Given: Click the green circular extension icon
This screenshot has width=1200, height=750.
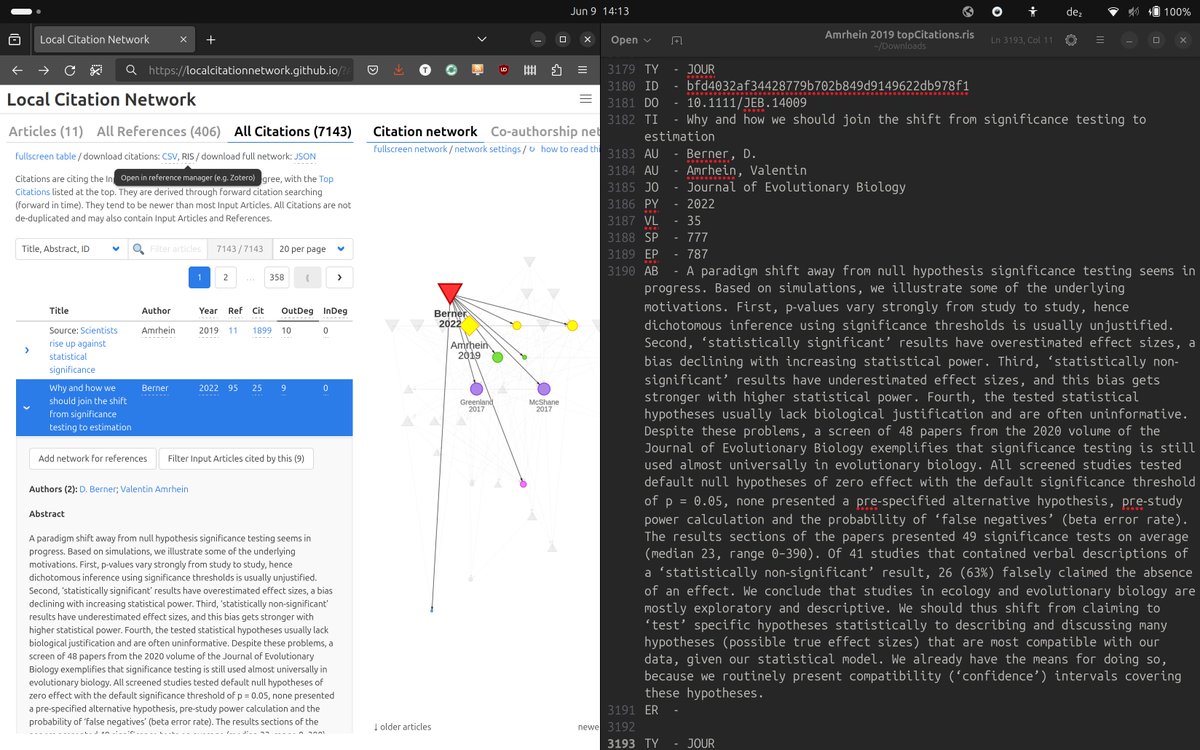Looking at the screenshot, I should (x=451, y=71).
